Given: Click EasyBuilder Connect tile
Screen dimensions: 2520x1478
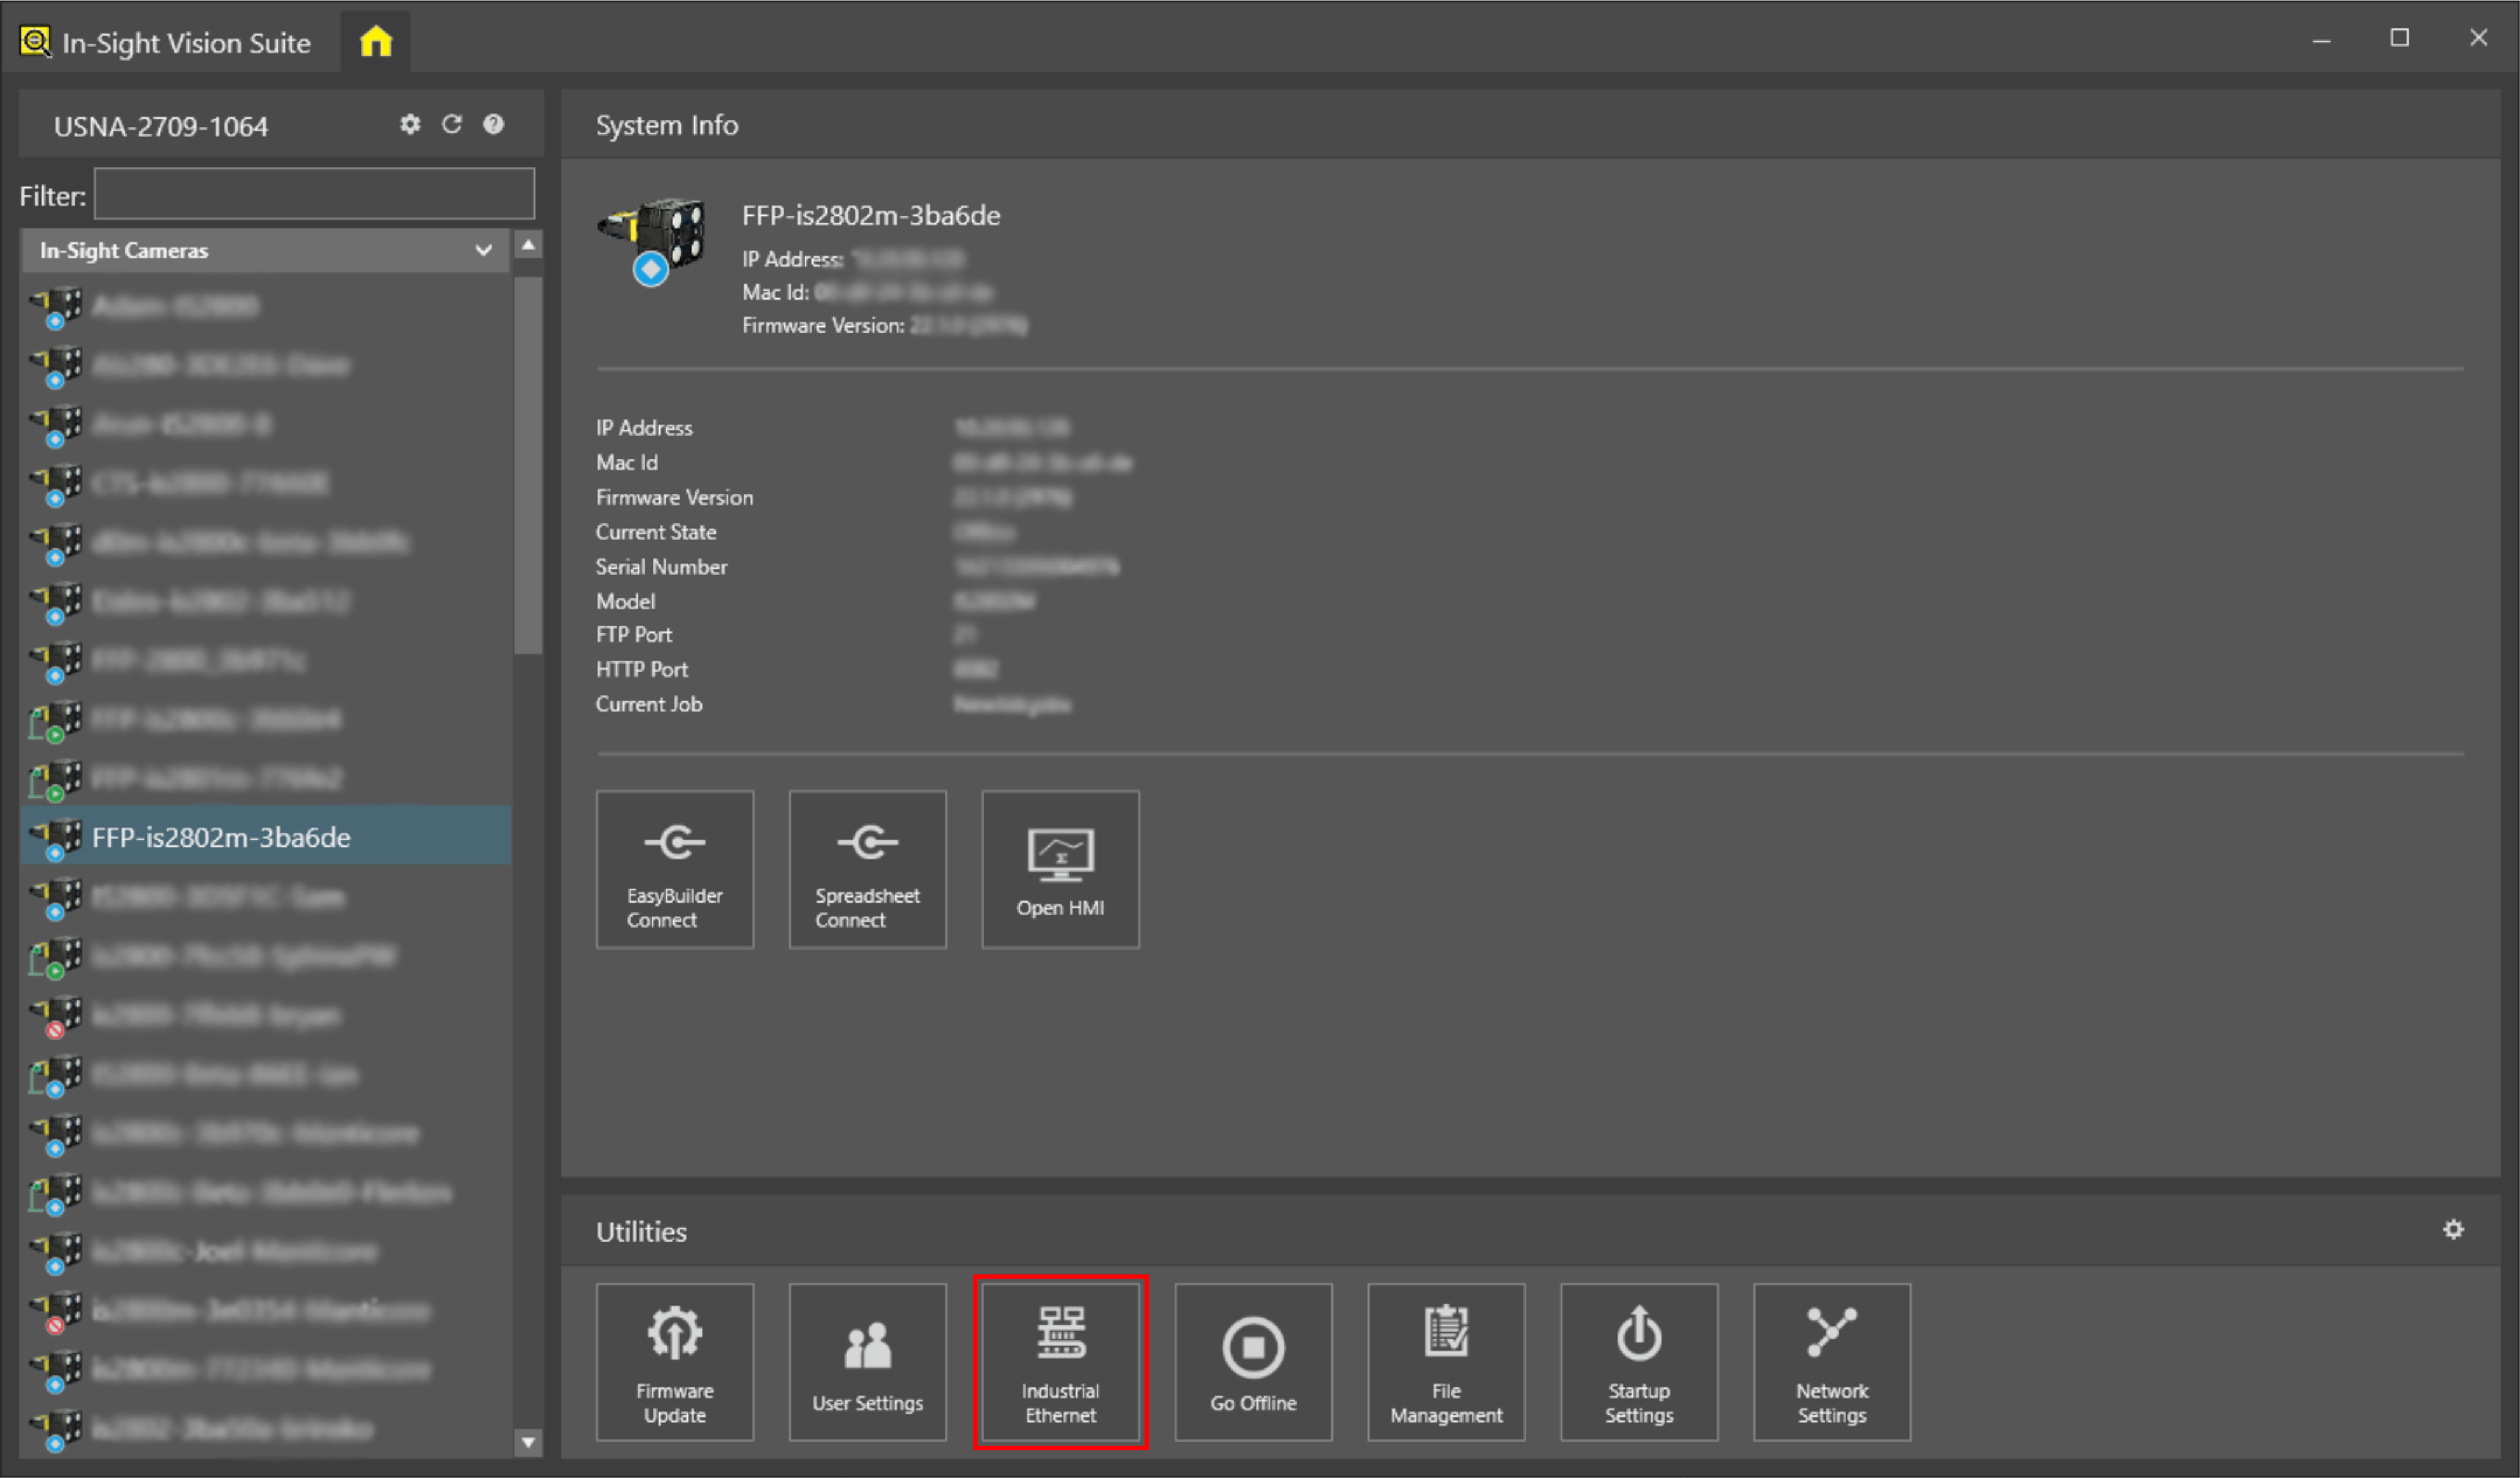Looking at the screenshot, I should [x=674, y=868].
